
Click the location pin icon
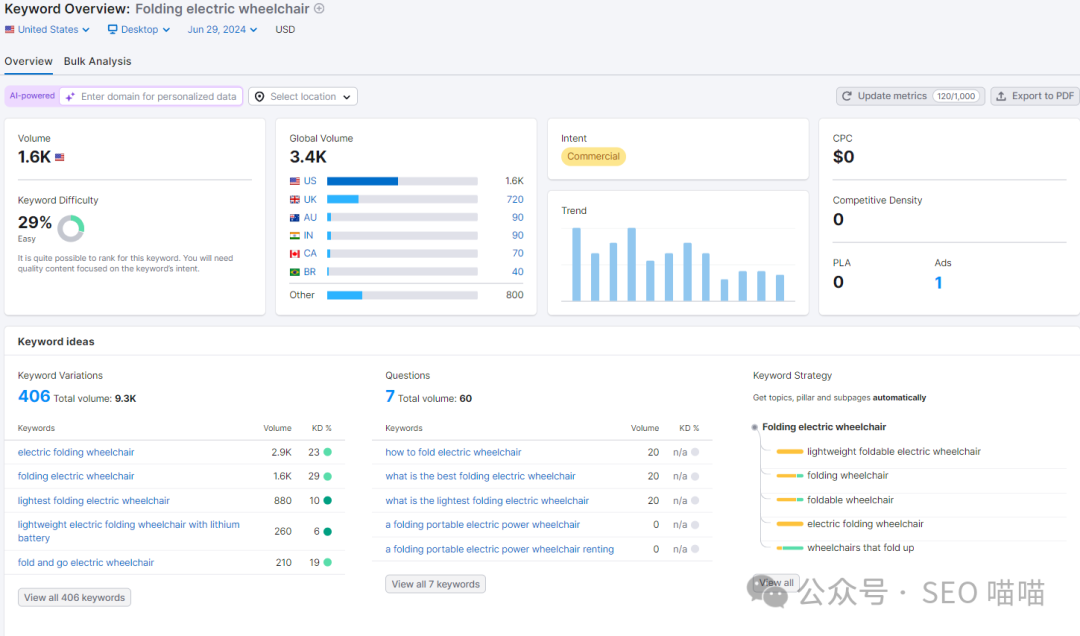(260, 97)
